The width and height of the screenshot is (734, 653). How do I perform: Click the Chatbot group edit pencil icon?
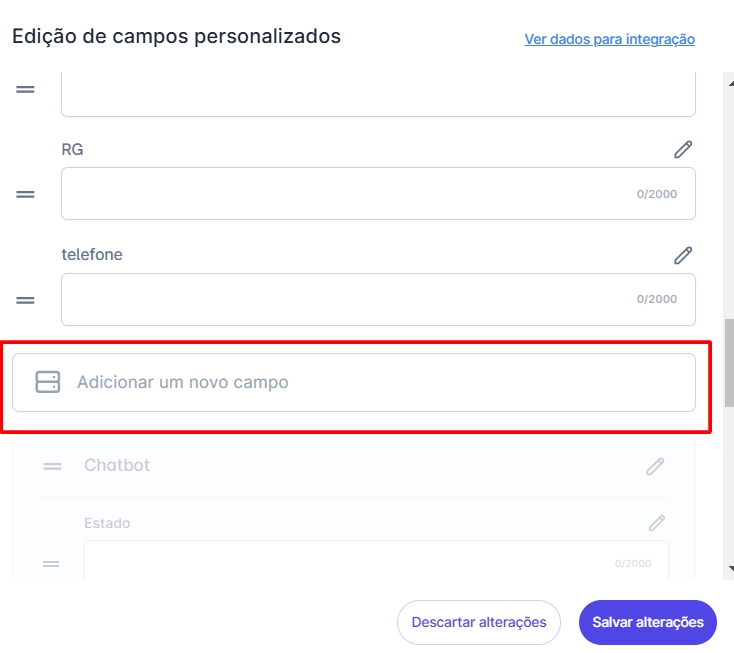click(x=655, y=466)
